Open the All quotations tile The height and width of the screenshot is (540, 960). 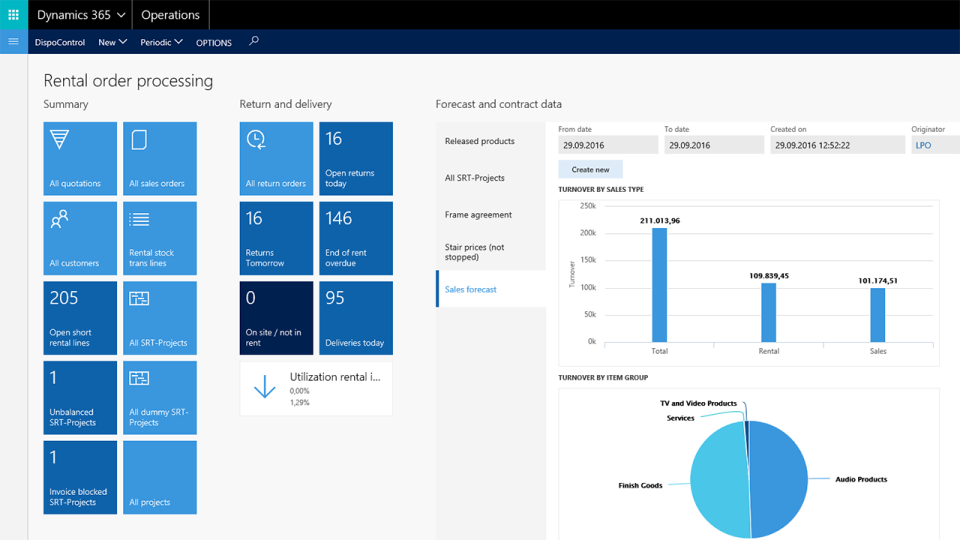click(x=80, y=159)
